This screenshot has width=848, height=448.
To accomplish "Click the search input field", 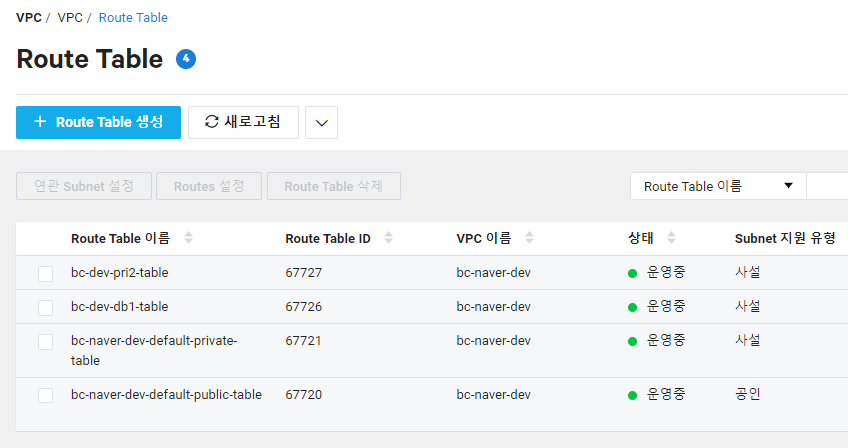I will click(x=828, y=186).
